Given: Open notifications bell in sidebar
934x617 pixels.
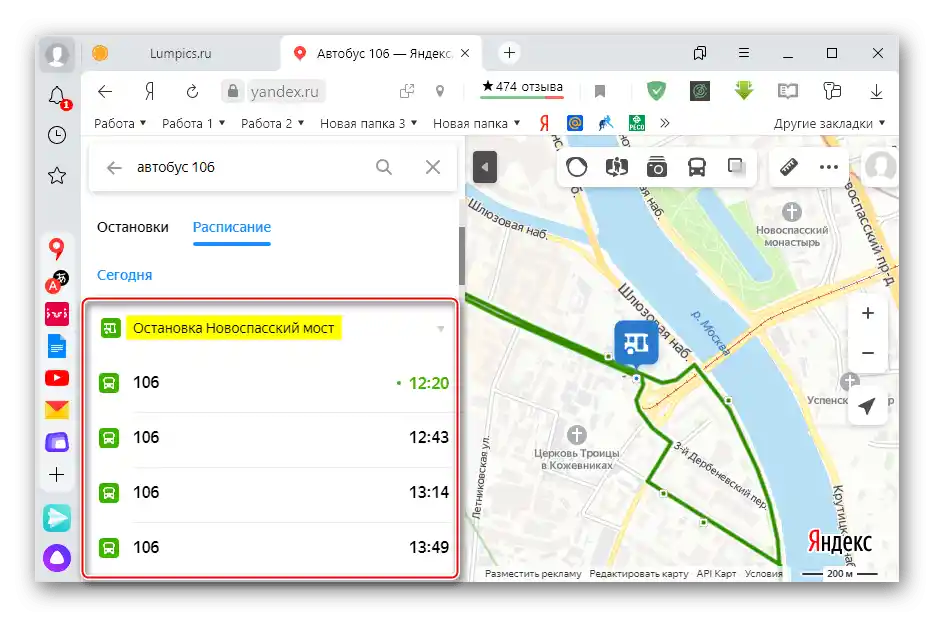Looking at the screenshot, I should coord(58,97).
